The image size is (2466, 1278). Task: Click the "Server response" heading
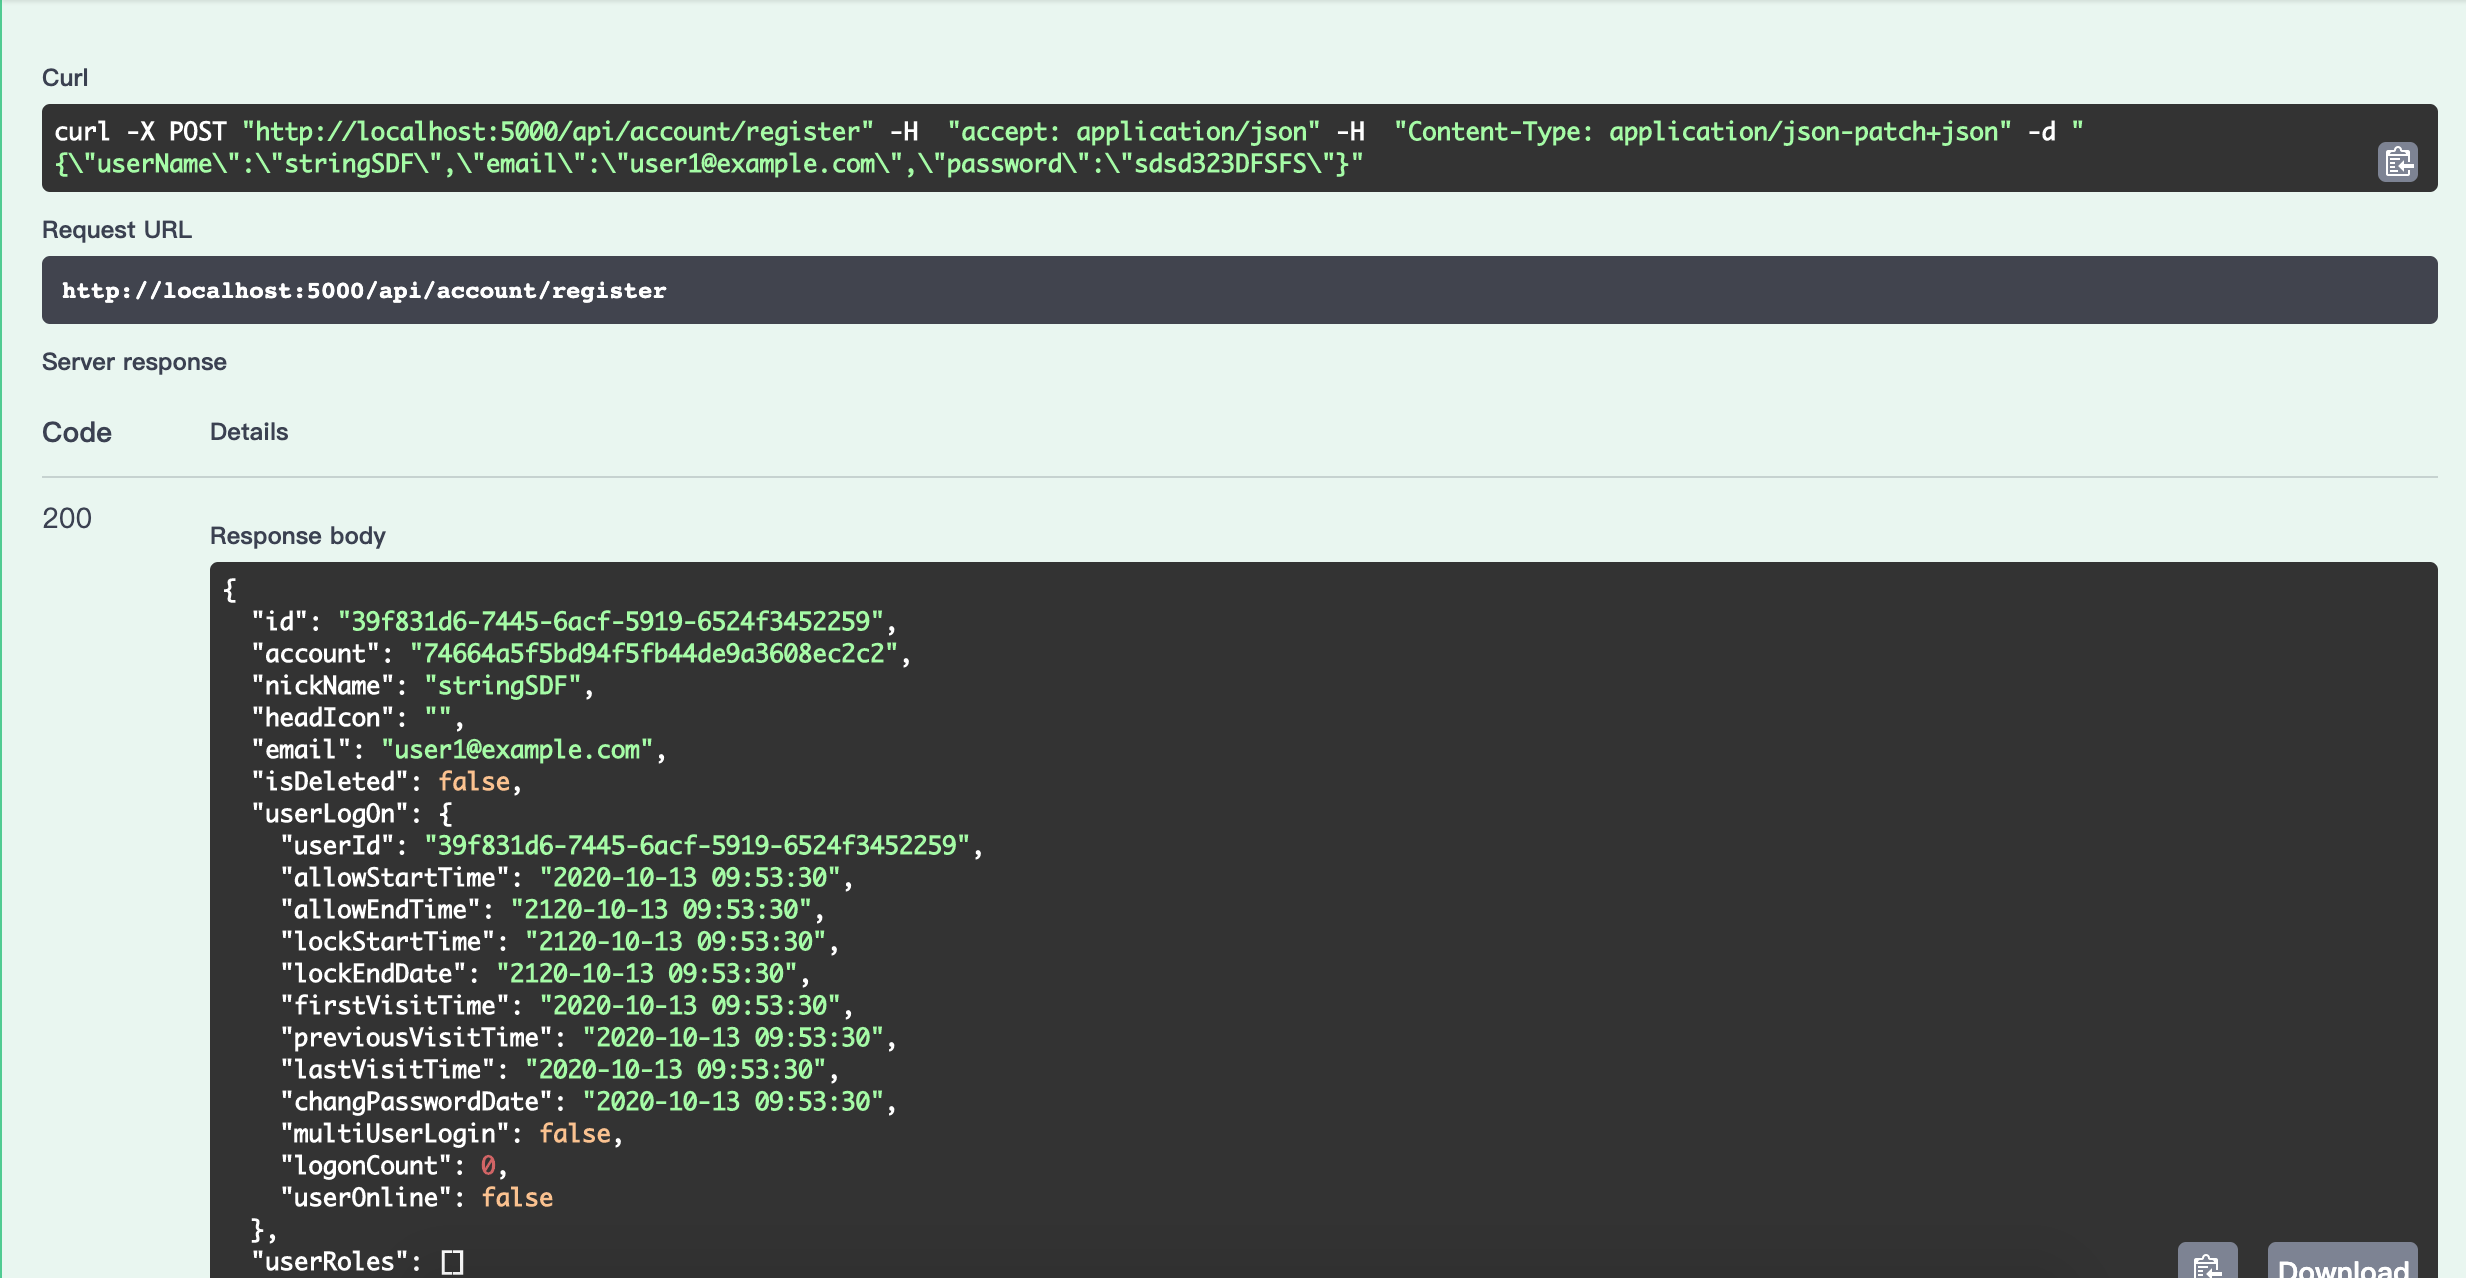[134, 362]
